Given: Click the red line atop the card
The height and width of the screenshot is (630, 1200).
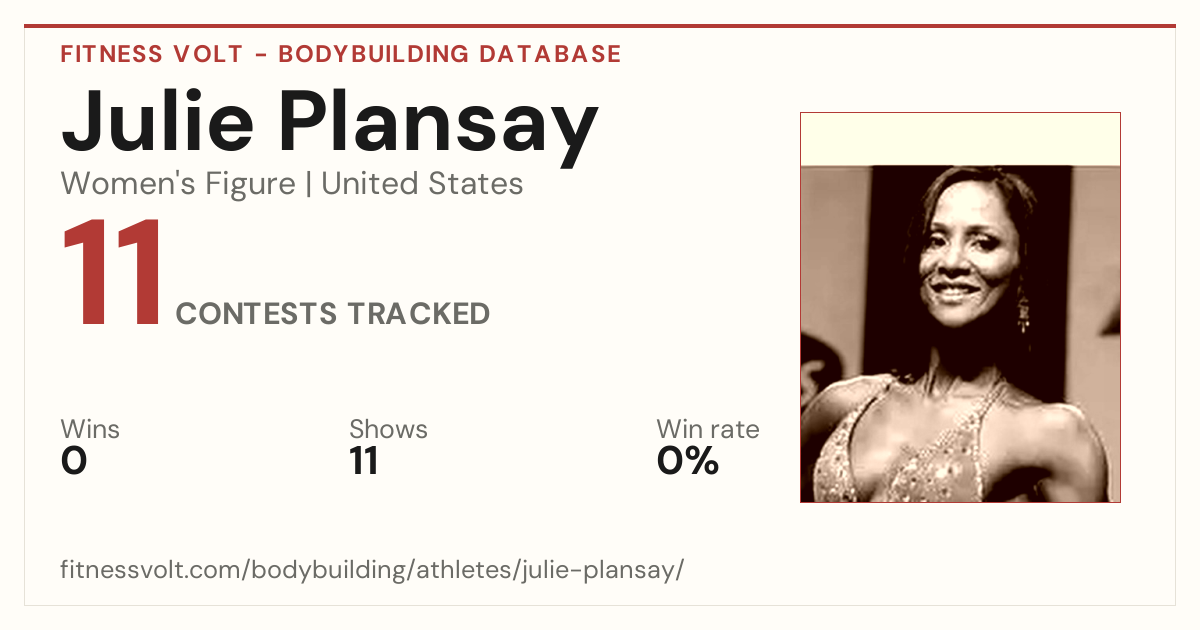Looking at the screenshot, I should pos(600,26).
